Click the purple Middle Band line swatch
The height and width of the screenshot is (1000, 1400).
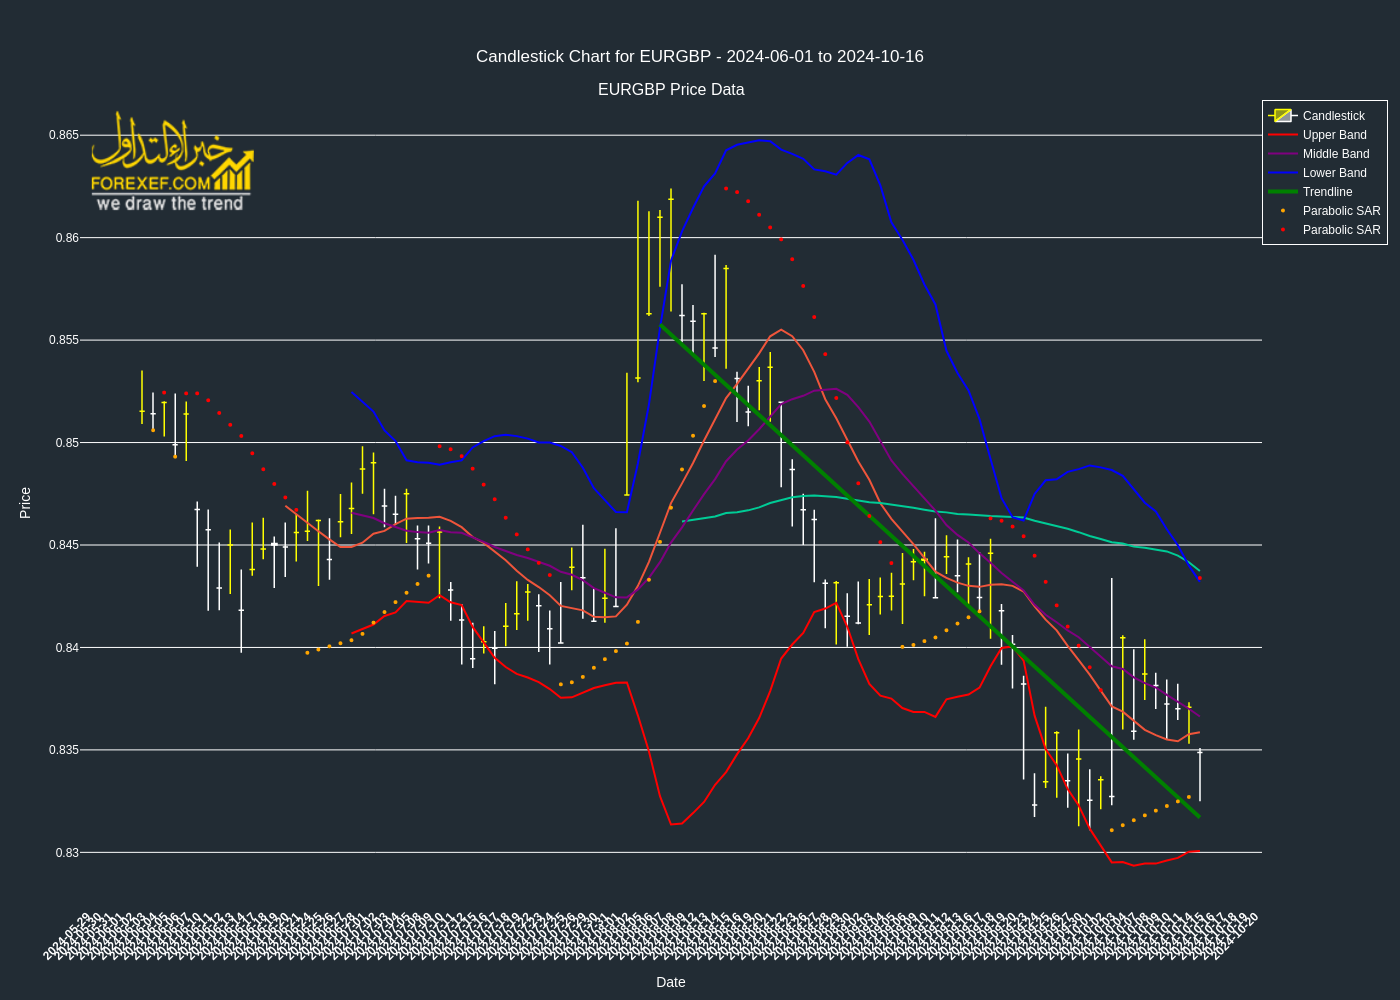1283,154
